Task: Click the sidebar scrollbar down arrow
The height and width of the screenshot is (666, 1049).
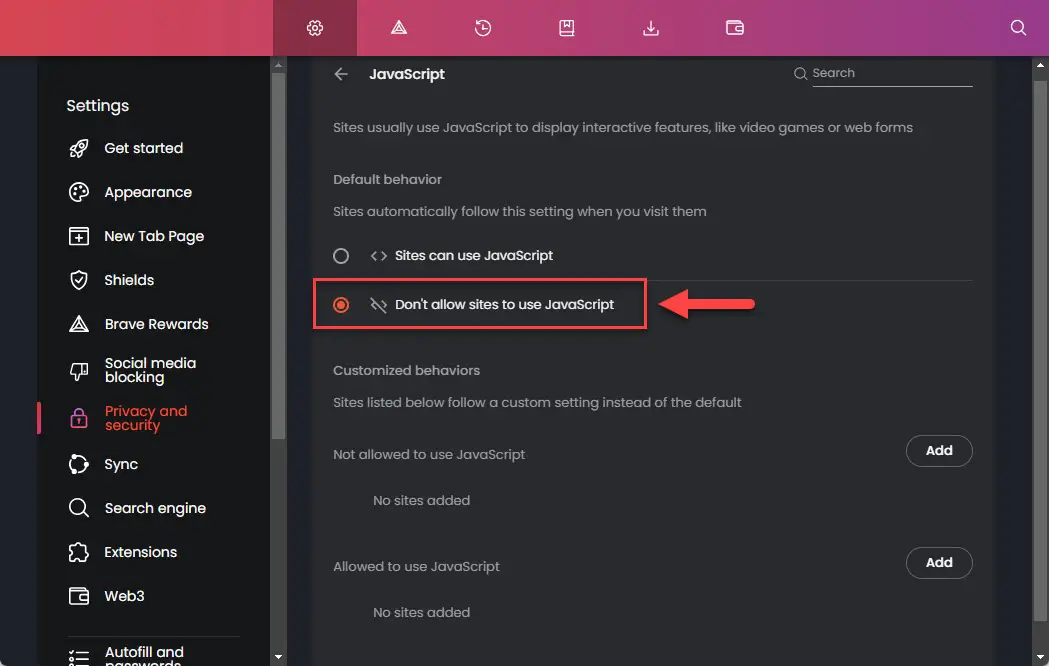Action: [x=278, y=657]
